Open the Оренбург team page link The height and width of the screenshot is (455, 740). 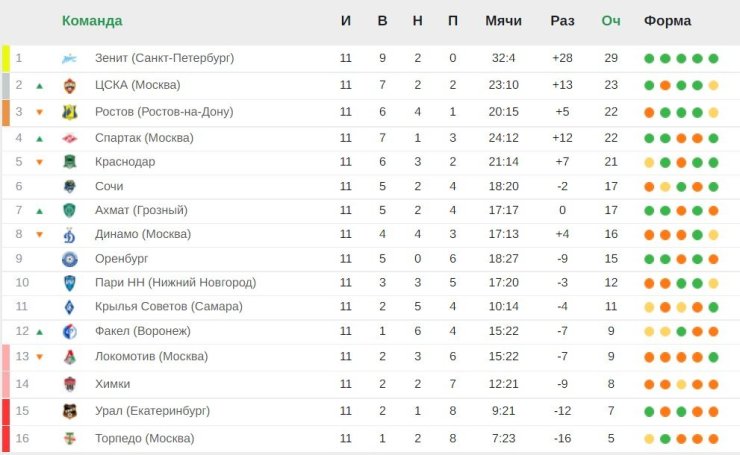click(123, 258)
